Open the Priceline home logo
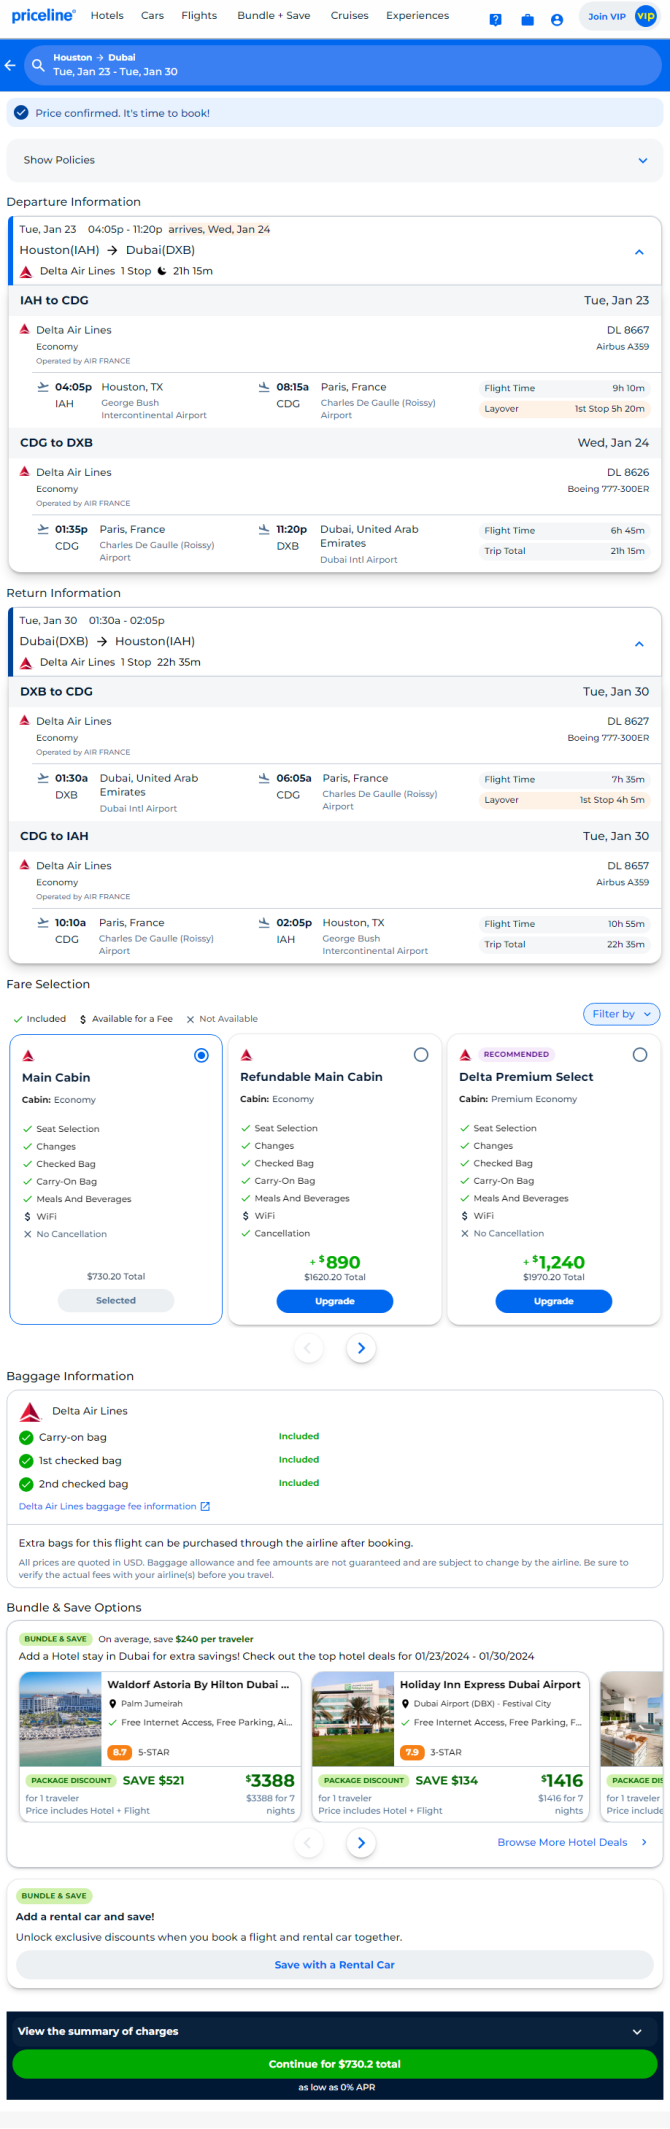This screenshot has height=2129, width=670. [43, 16]
